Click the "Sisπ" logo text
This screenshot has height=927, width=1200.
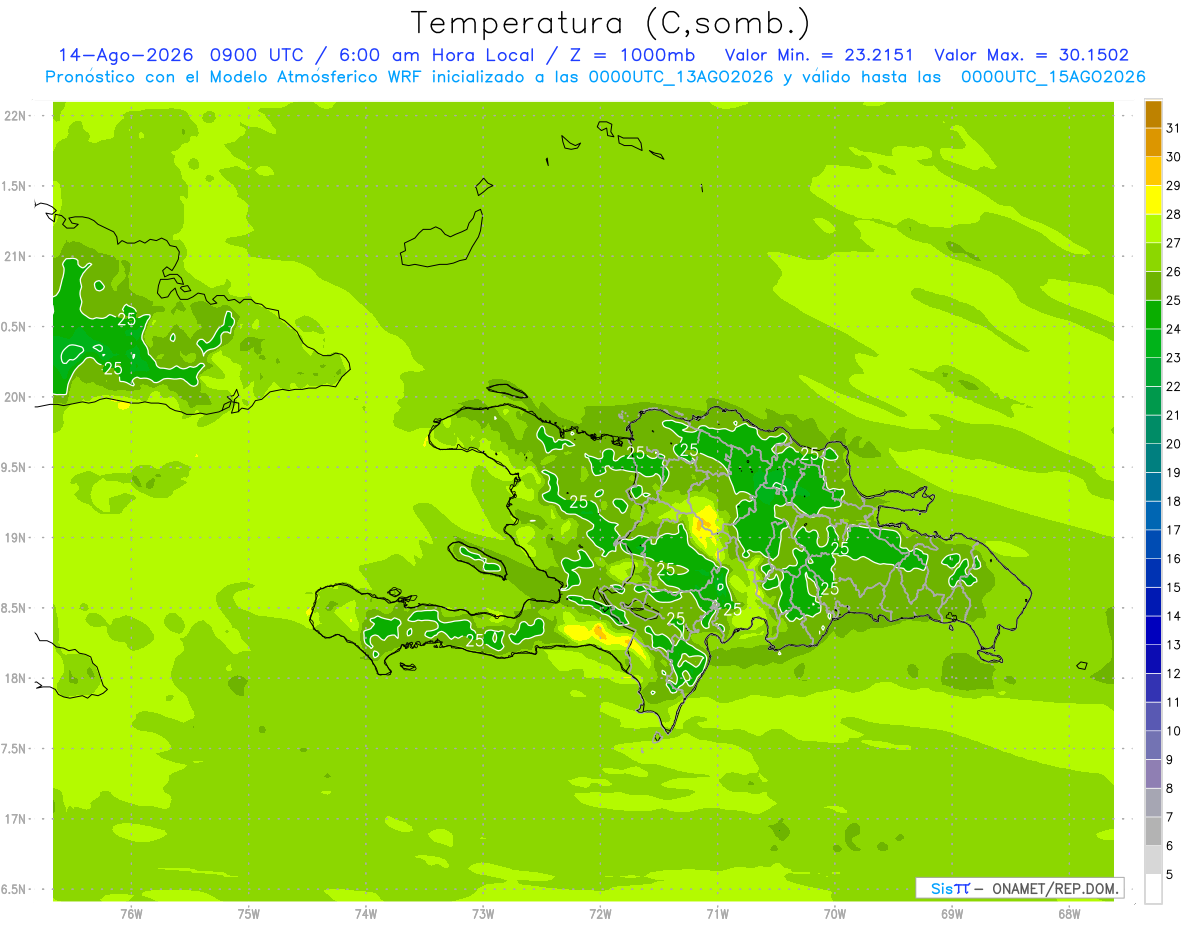point(950,888)
